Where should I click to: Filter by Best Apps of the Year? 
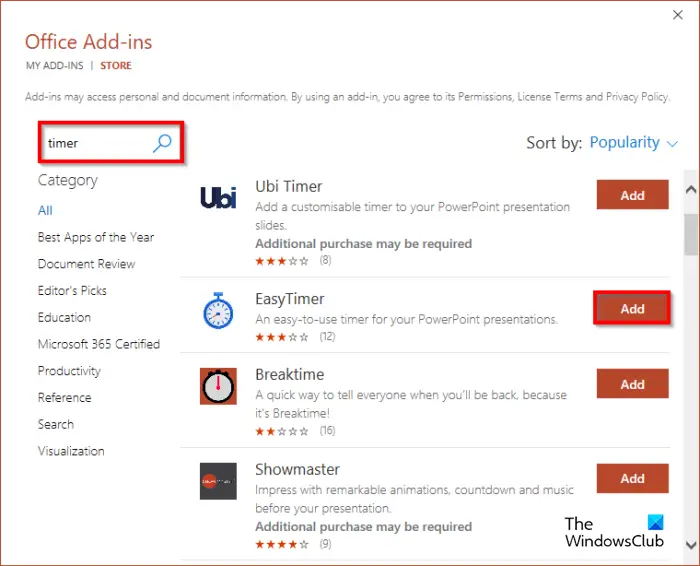96,237
